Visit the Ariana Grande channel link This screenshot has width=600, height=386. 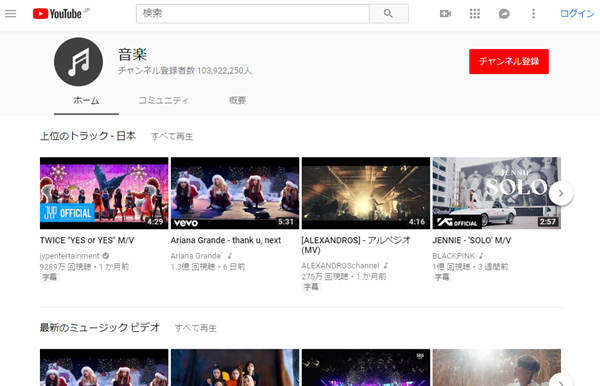coord(196,256)
